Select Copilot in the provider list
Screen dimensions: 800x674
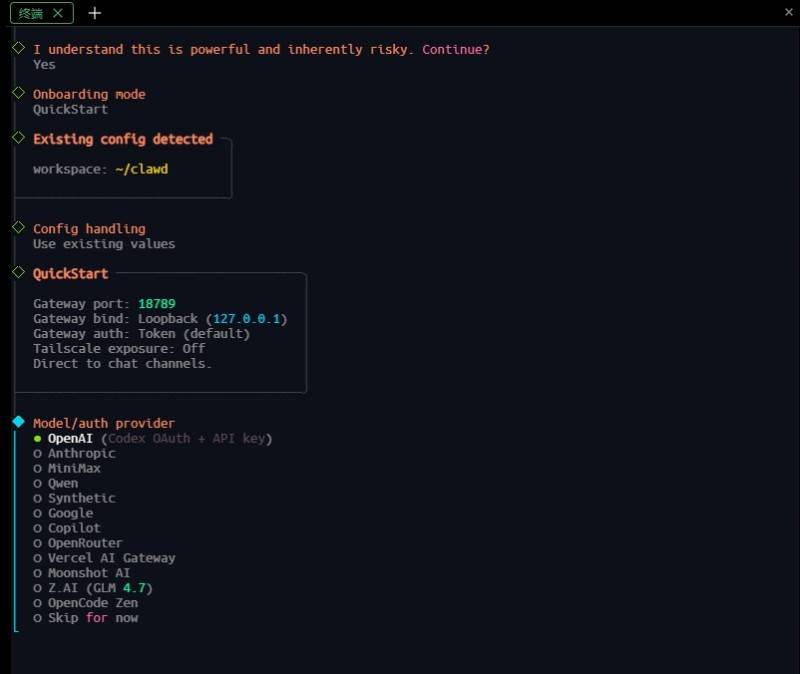point(67,528)
